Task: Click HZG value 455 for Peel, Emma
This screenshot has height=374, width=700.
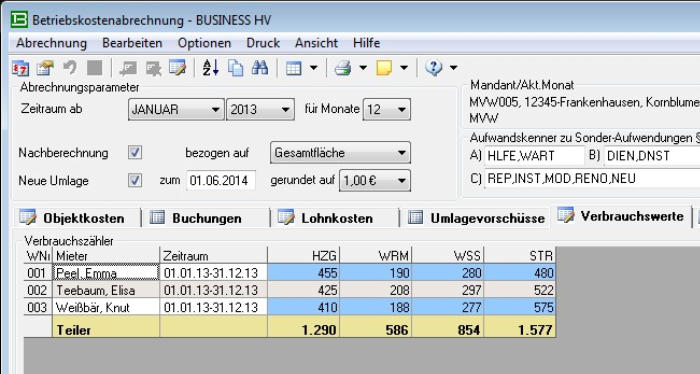Action: pyautogui.click(x=304, y=273)
